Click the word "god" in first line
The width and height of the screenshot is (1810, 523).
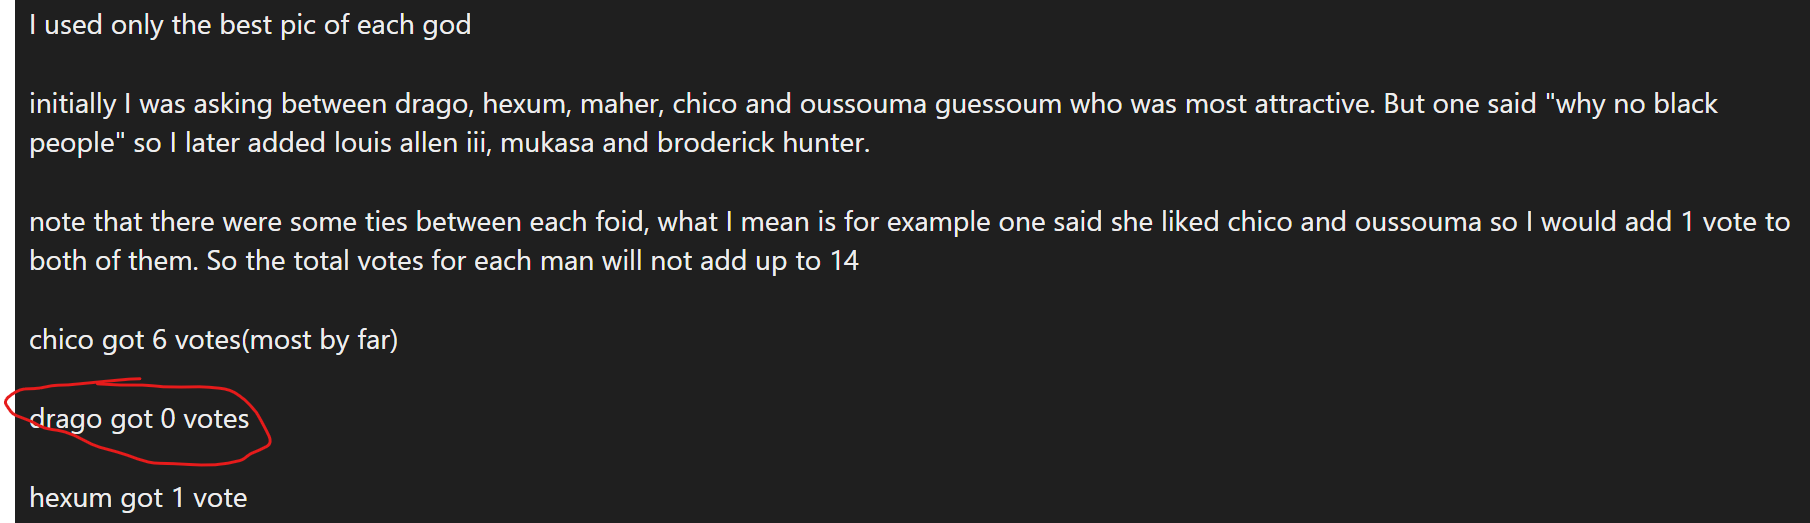[446, 25]
